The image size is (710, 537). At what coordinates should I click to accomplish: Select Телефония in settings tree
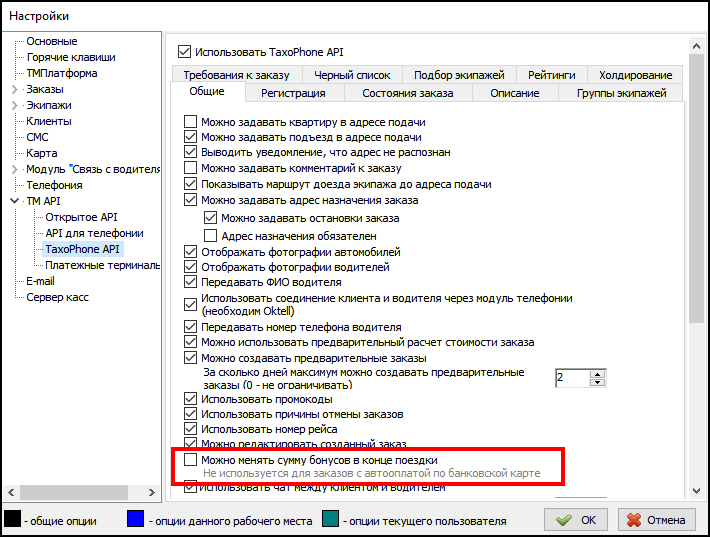[x=54, y=185]
